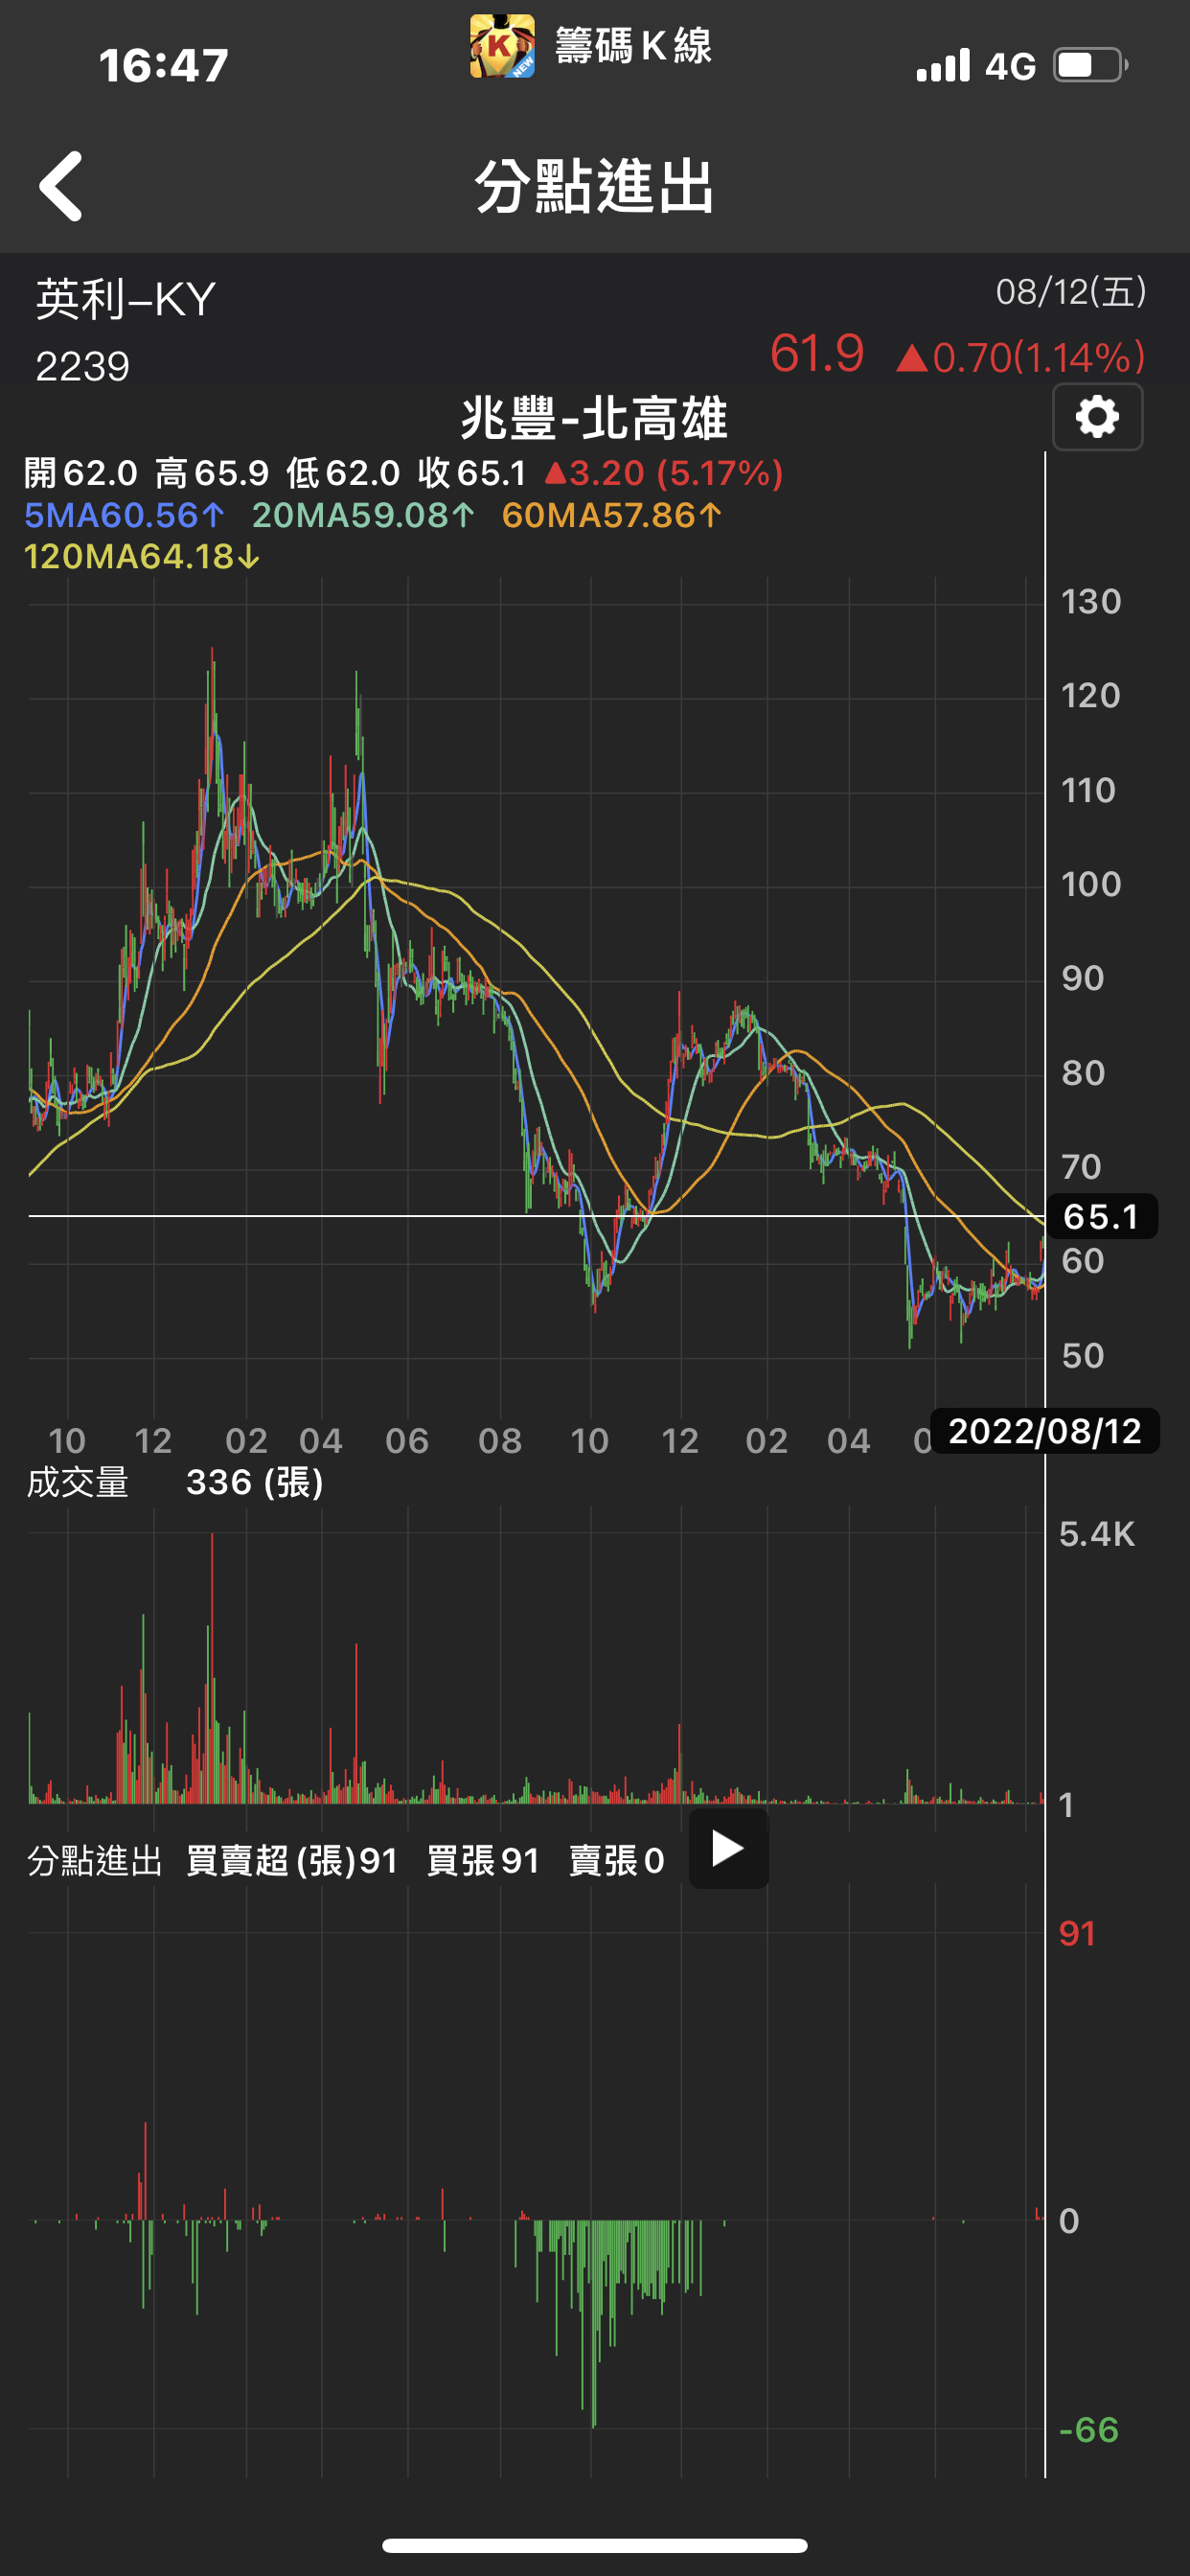Tap the 65.1 price crosshair label

(1101, 1217)
